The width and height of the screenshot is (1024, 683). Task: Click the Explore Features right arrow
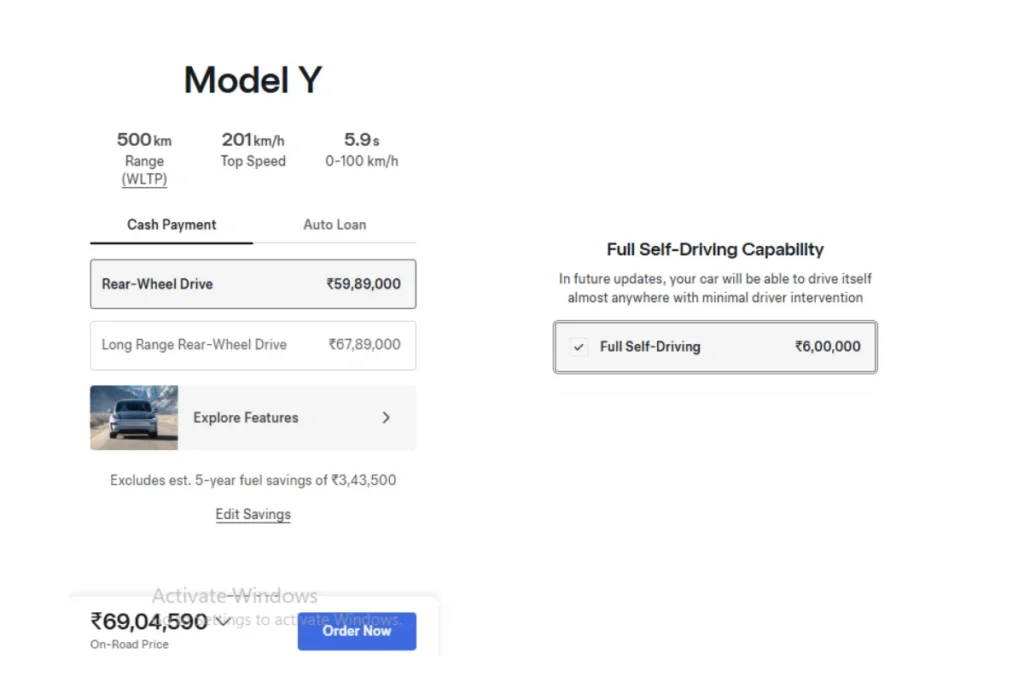386,418
